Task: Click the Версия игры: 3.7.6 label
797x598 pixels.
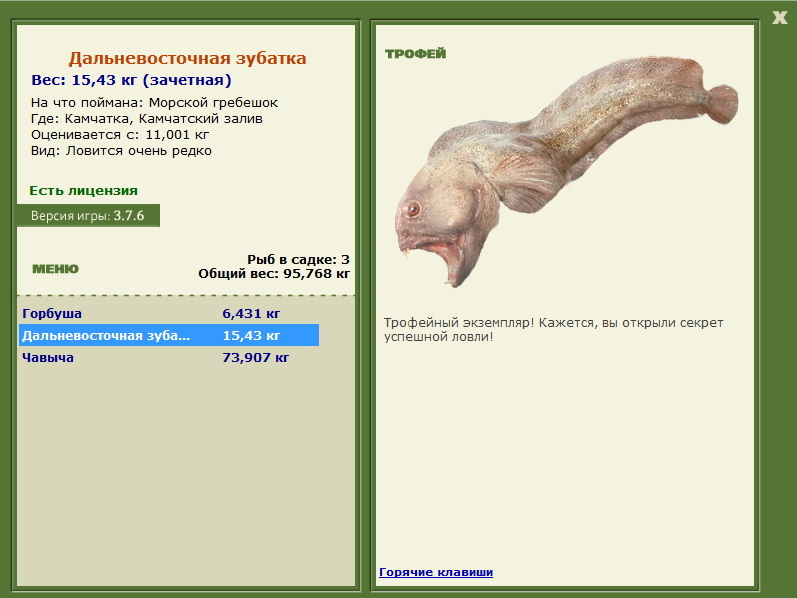Action: click(88, 216)
